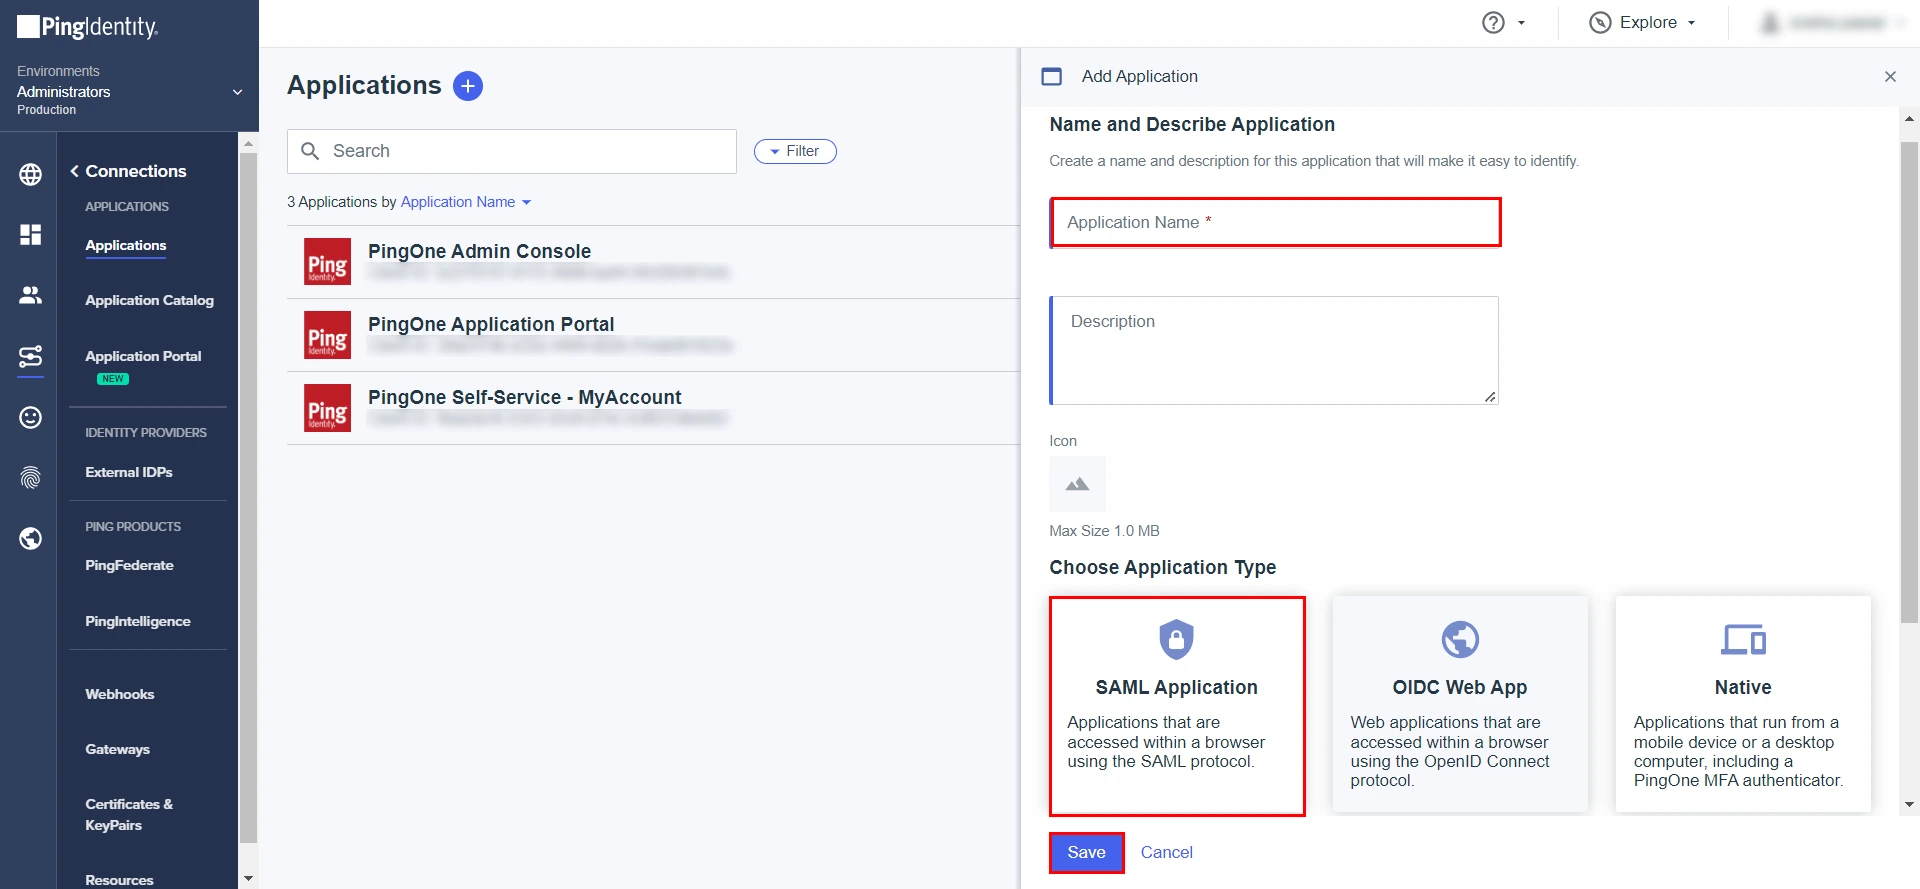This screenshot has height=889, width=1920.
Task: Open the Connections sidebar icon
Action: [31, 356]
